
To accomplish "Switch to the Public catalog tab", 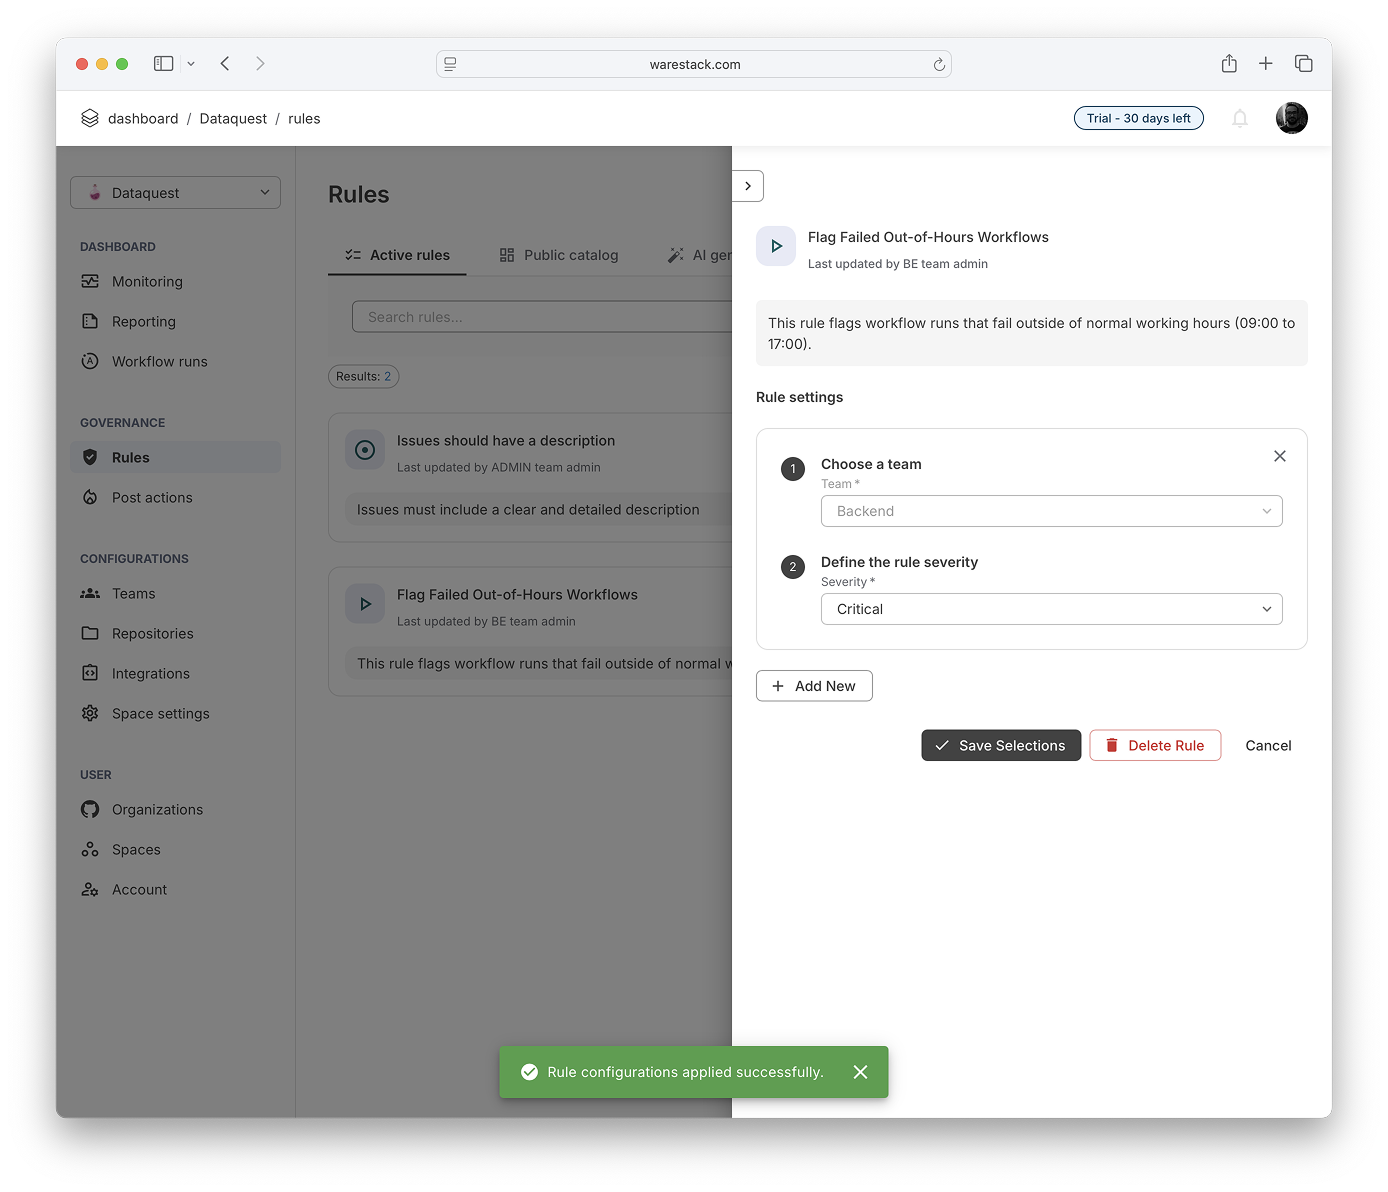I will pyautogui.click(x=559, y=255).
